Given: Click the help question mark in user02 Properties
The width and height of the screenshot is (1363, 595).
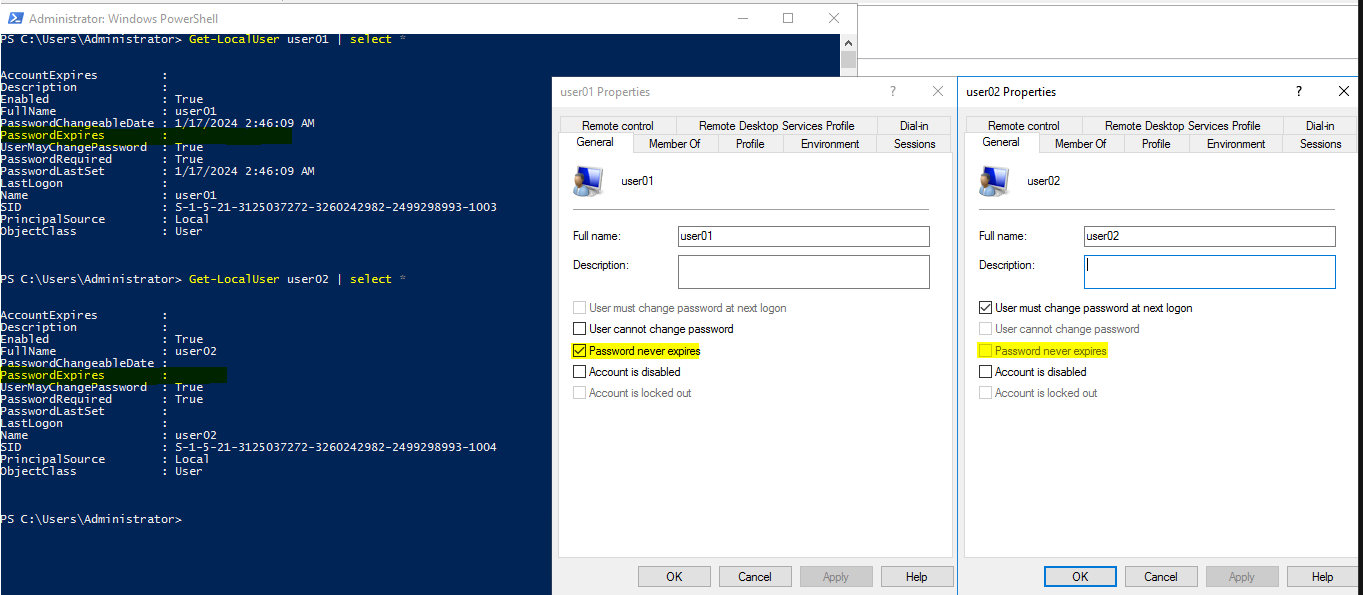Looking at the screenshot, I should (x=1299, y=91).
